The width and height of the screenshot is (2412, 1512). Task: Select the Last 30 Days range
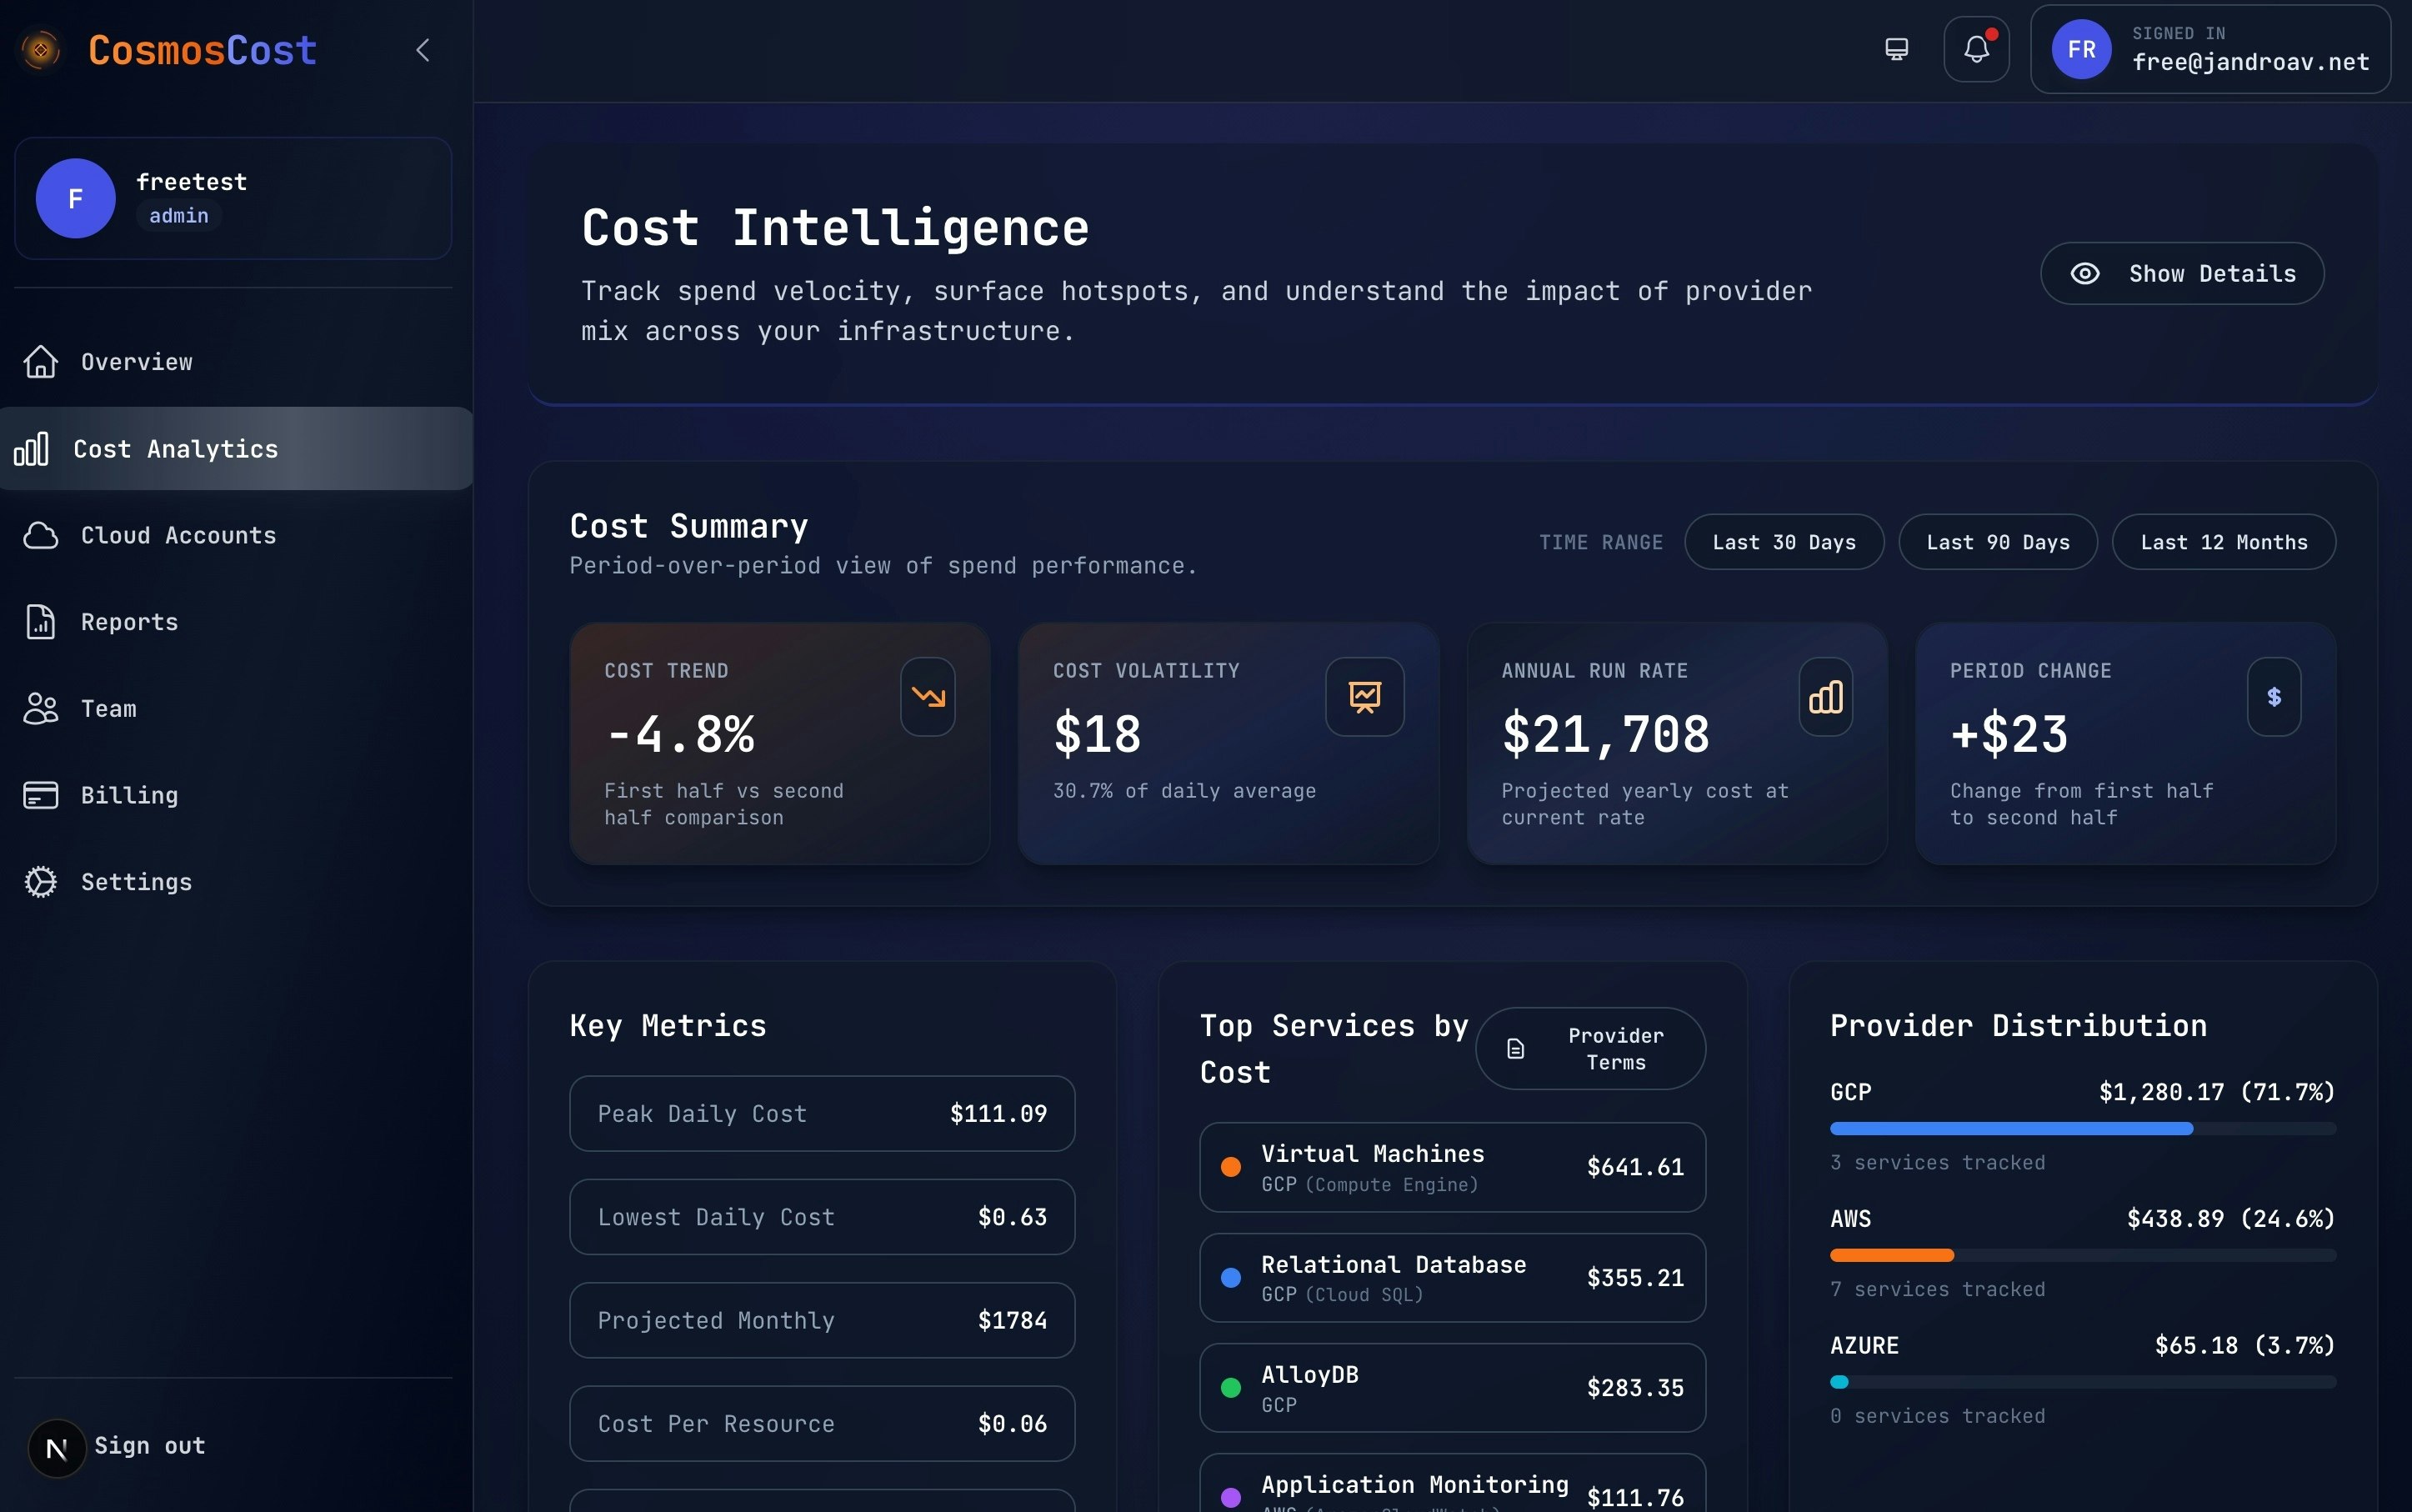click(1783, 542)
